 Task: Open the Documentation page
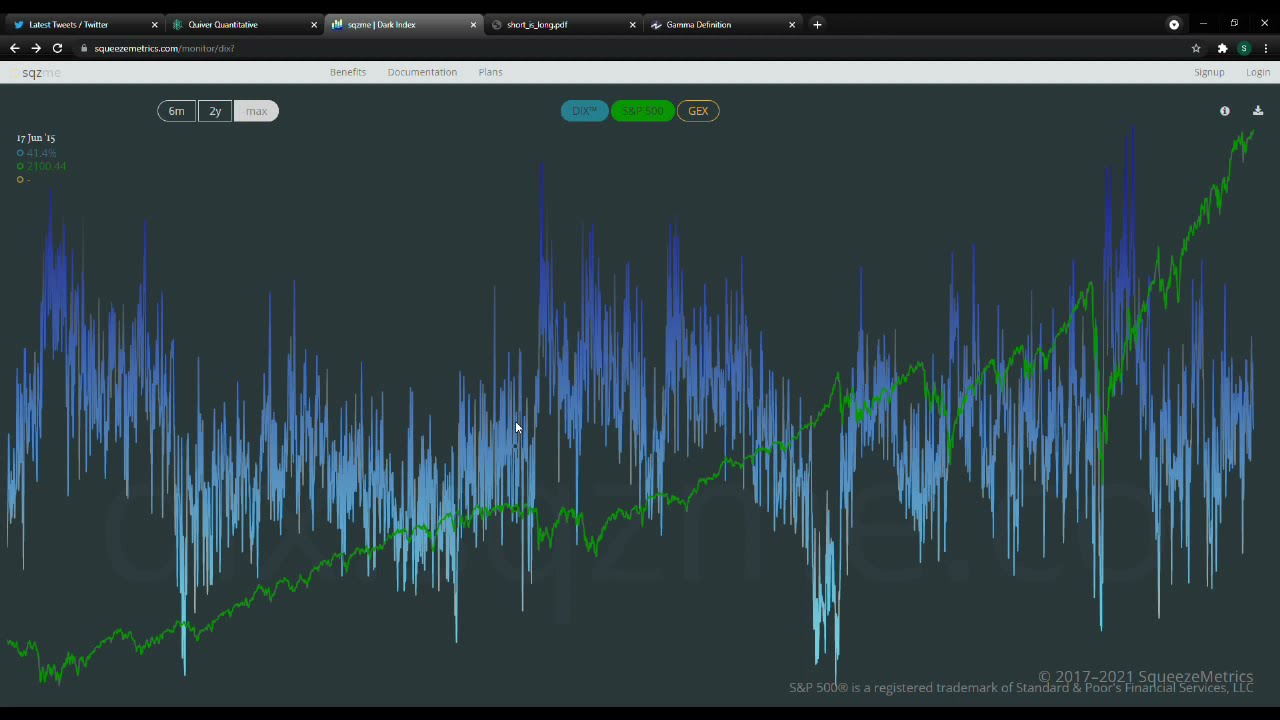[422, 72]
